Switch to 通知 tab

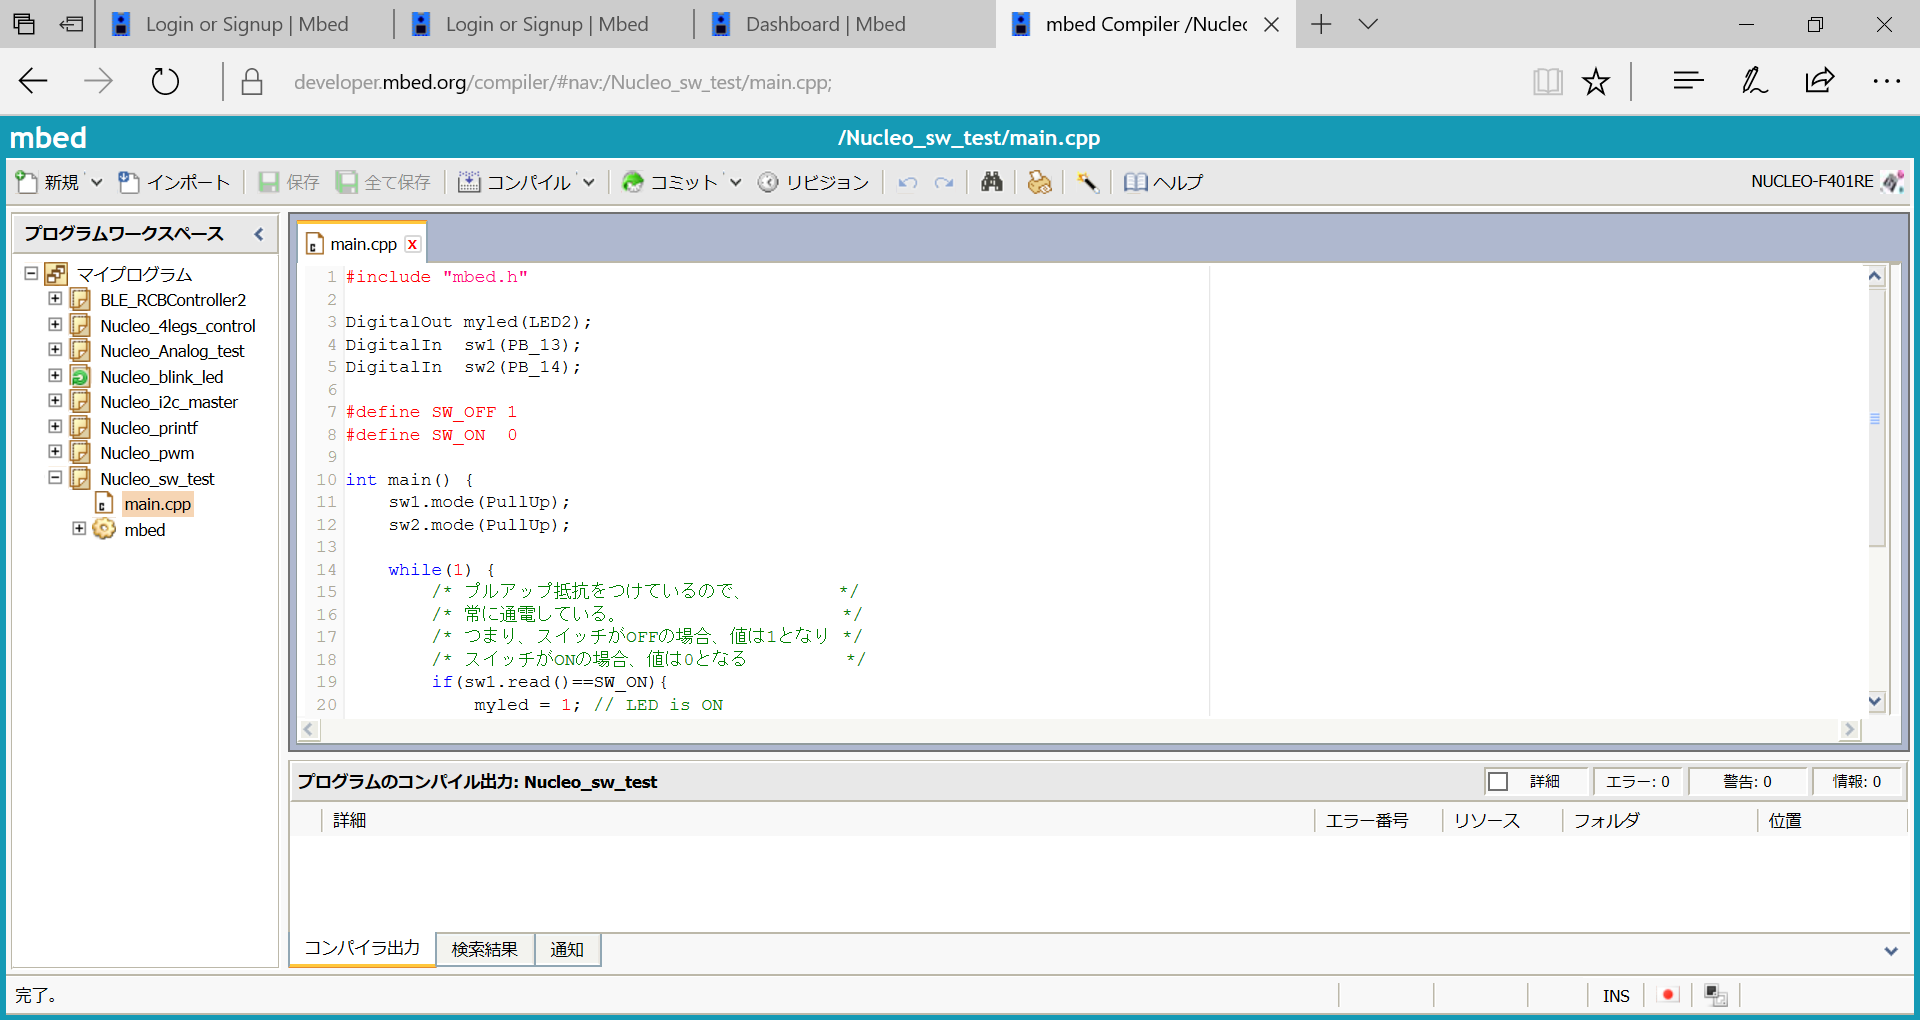coord(567,949)
